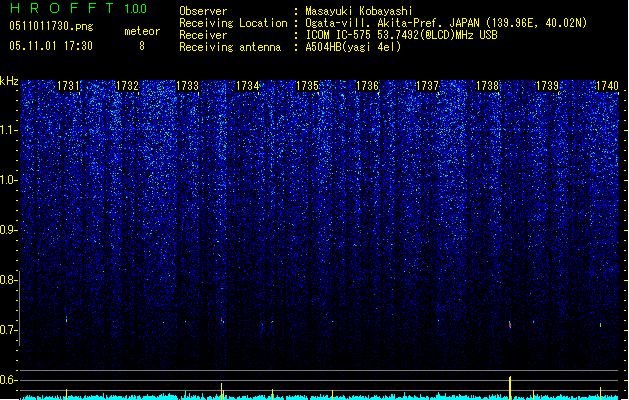Click the 1732 time marker
The height and width of the screenshot is (400, 629).
[127, 86]
